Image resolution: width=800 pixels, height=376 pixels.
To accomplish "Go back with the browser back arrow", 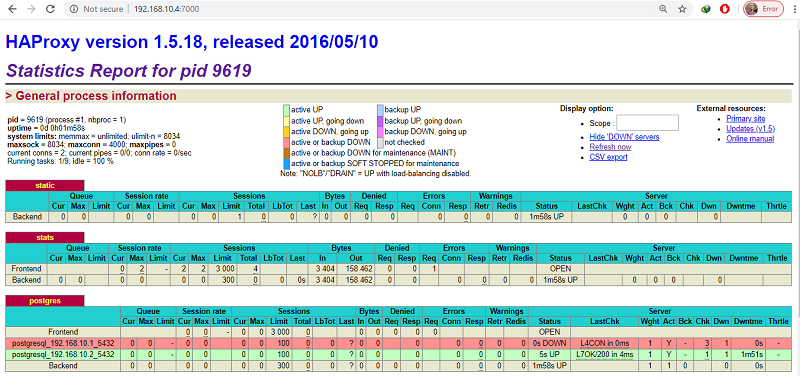I will click(12, 9).
